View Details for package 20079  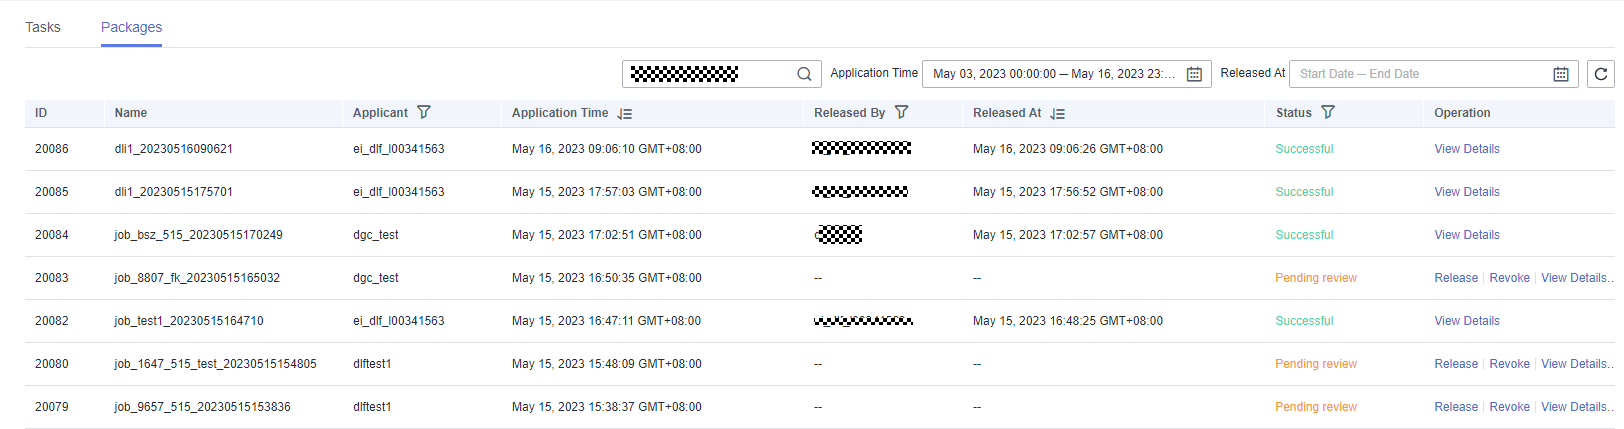pyautogui.click(x=1574, y=407)
